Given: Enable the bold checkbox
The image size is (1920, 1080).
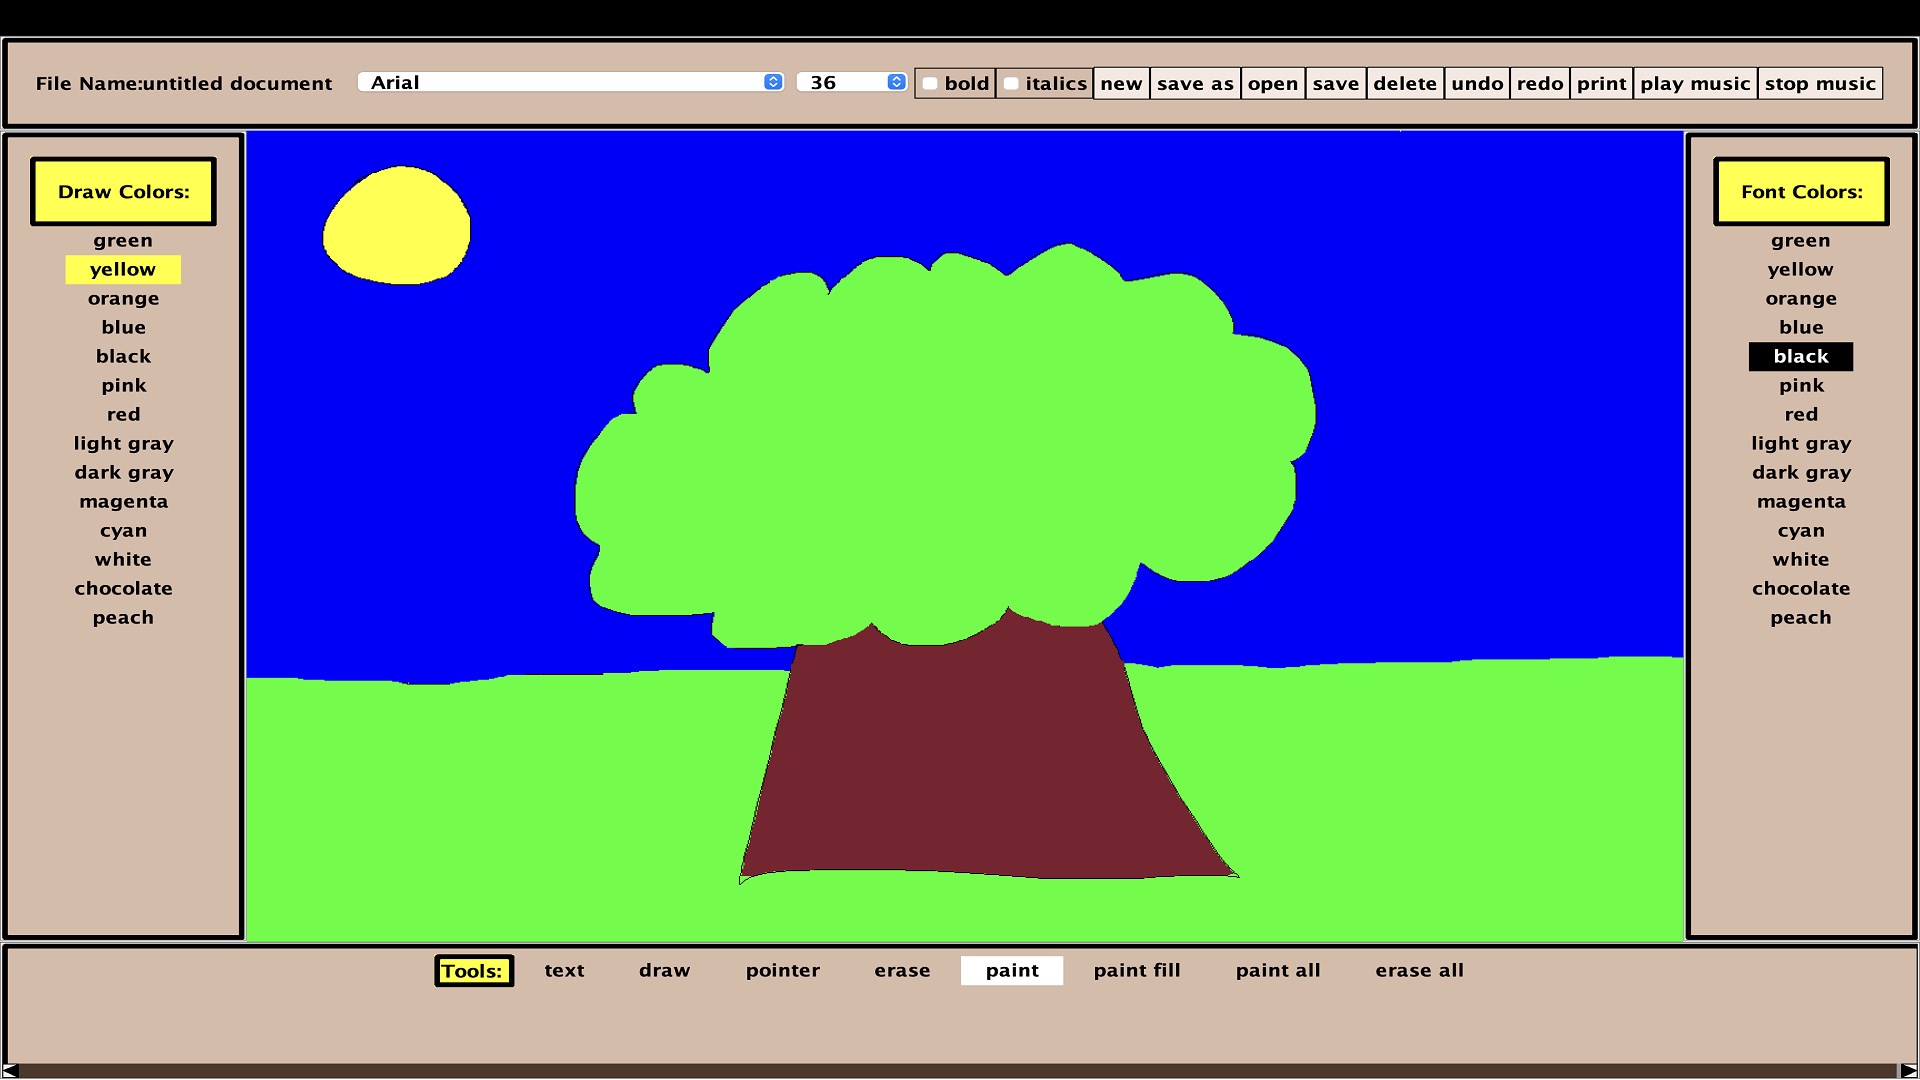Looking at the screenshot, I should pyautogui.click(x=931, y=83).
